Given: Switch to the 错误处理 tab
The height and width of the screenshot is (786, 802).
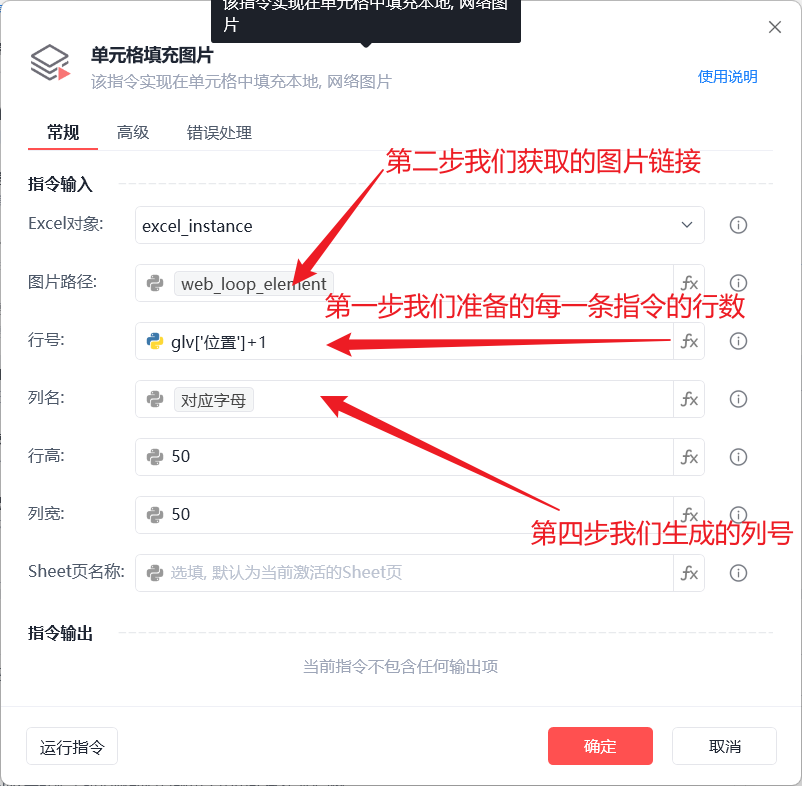Looking at the screenshot, I should tap(219, 132).
